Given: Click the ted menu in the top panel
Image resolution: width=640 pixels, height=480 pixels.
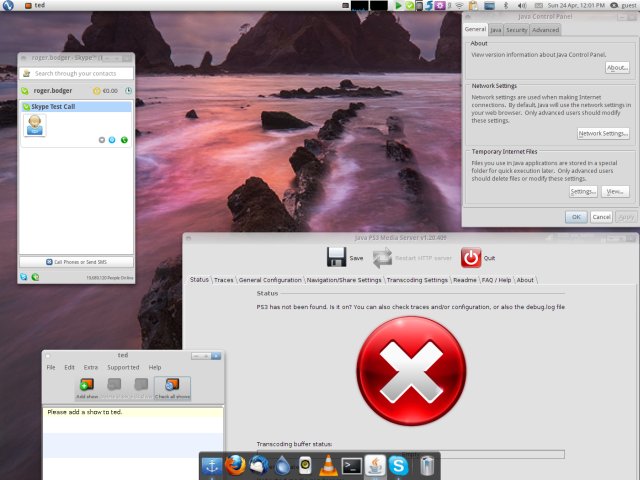Looking at the screenshot, I should coord(35,5).
